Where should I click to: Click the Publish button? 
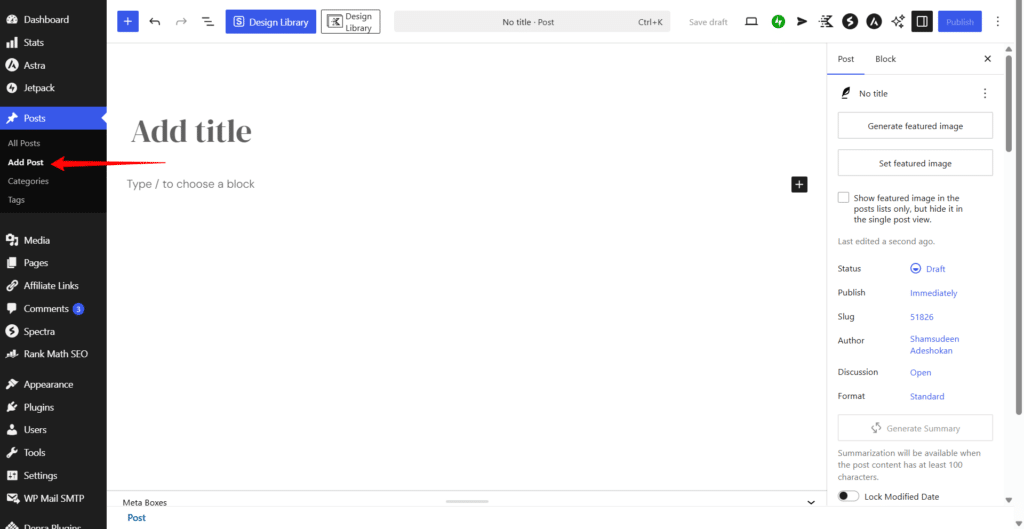tap(960, 22)
